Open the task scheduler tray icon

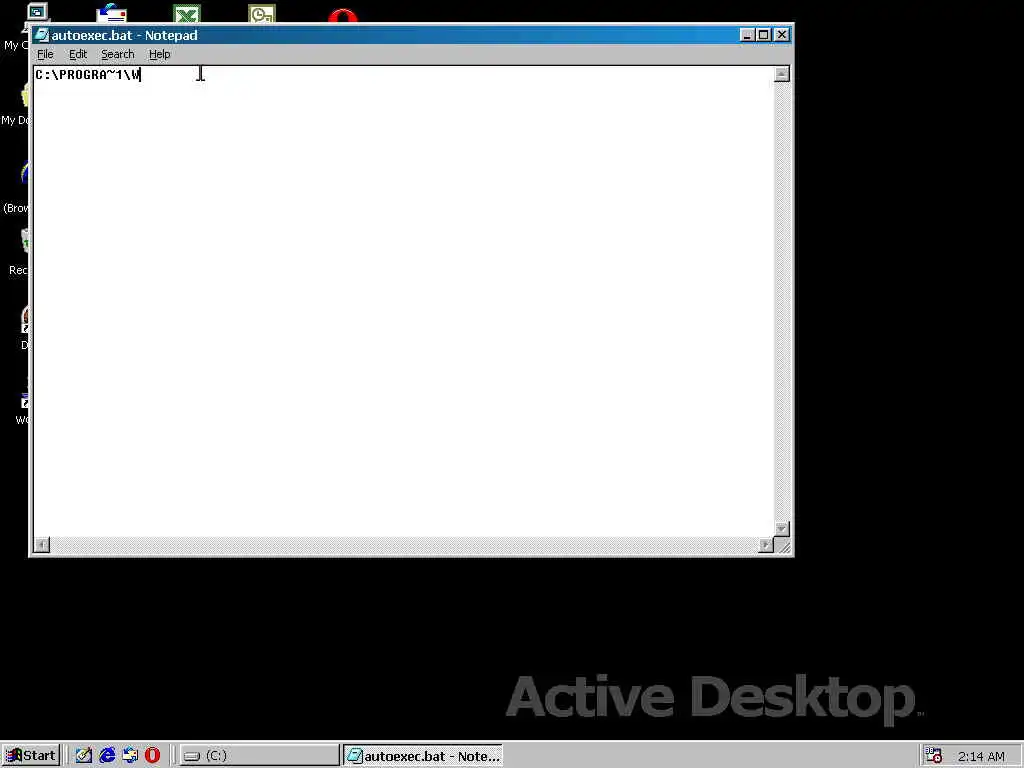pos(933,756)
